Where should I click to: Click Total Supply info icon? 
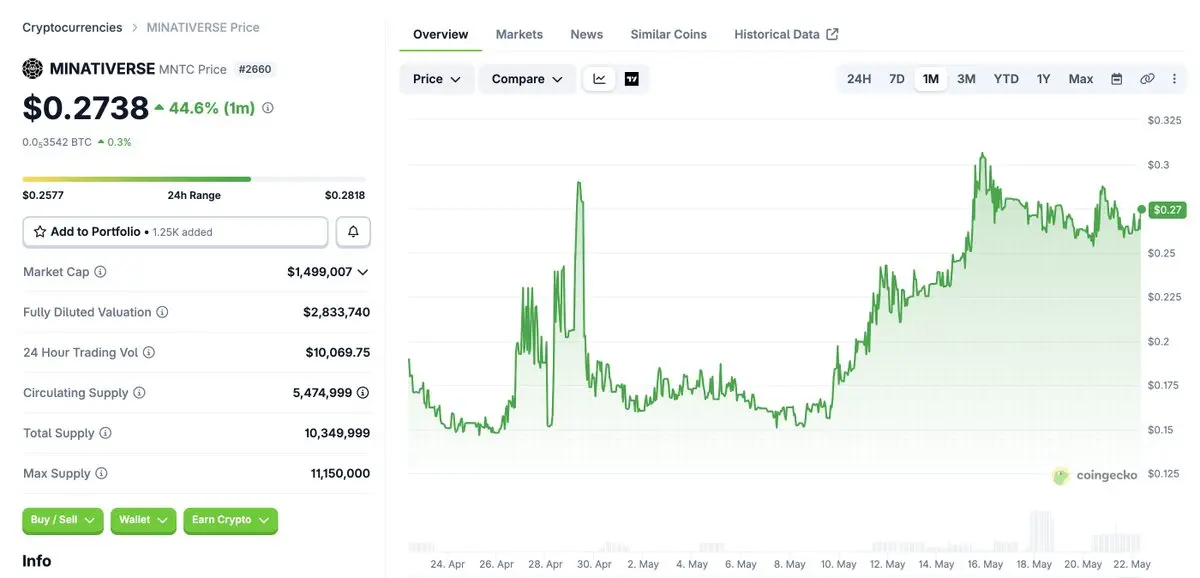coord(105,433)
